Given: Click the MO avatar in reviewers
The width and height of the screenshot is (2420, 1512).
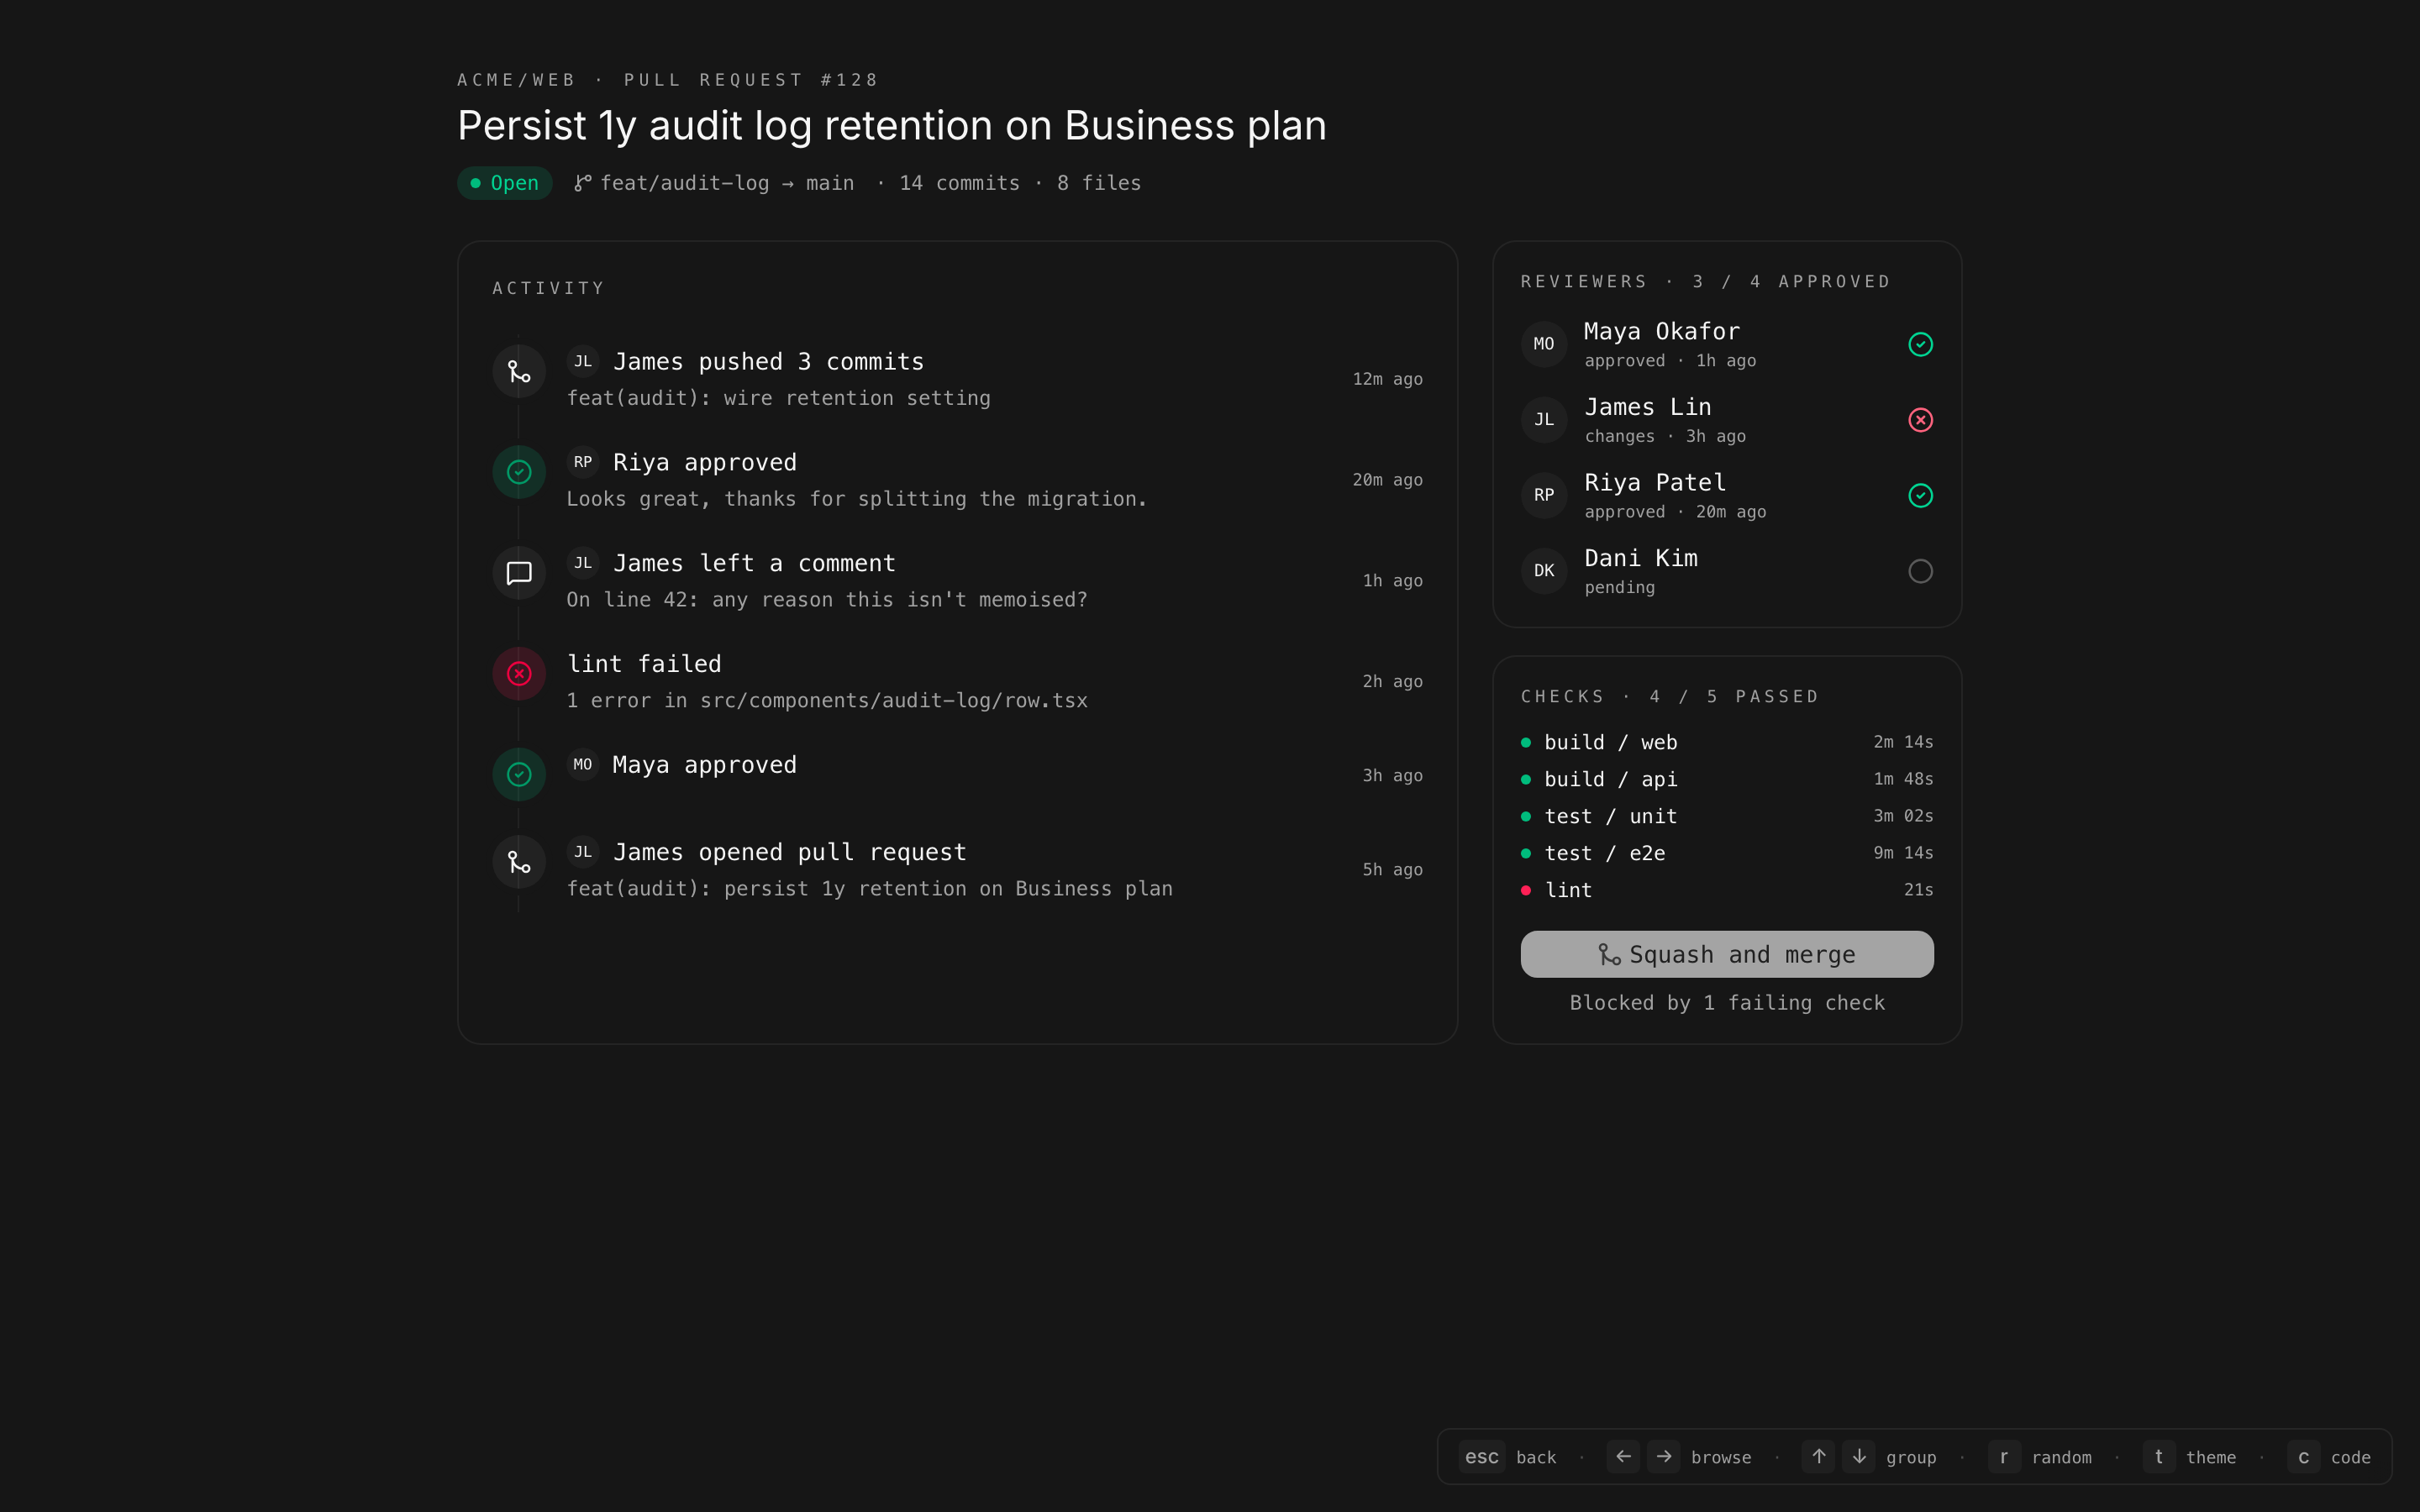Looking at the screenshot, I should point(1544,344).
